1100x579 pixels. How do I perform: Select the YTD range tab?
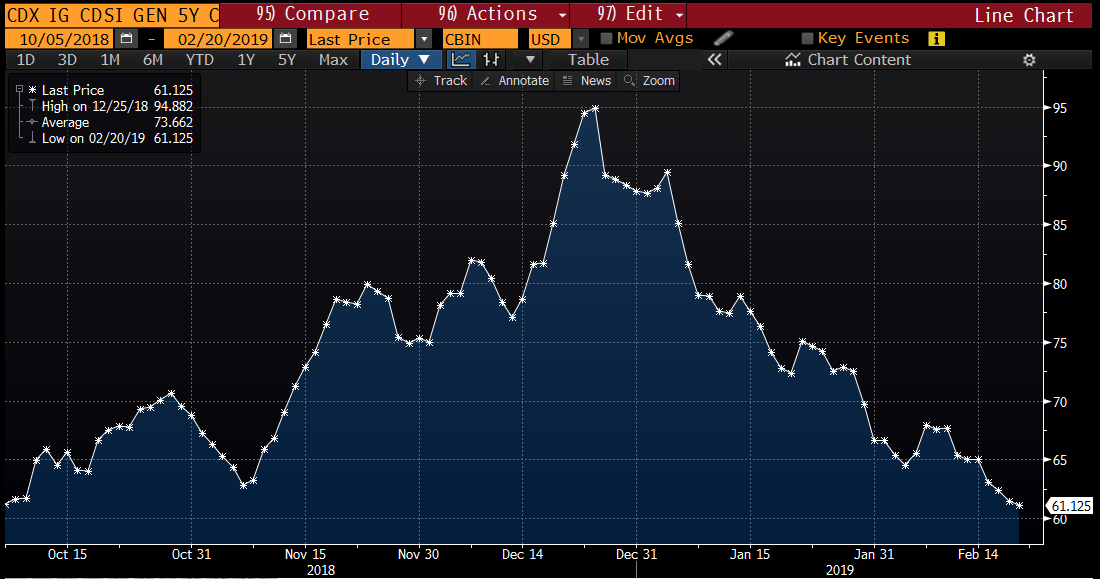(200, 60)
